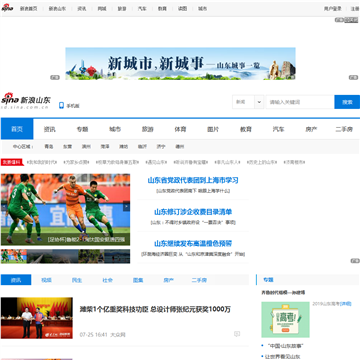Click the dropdown arrow beside 新闻

coord(259,102)
